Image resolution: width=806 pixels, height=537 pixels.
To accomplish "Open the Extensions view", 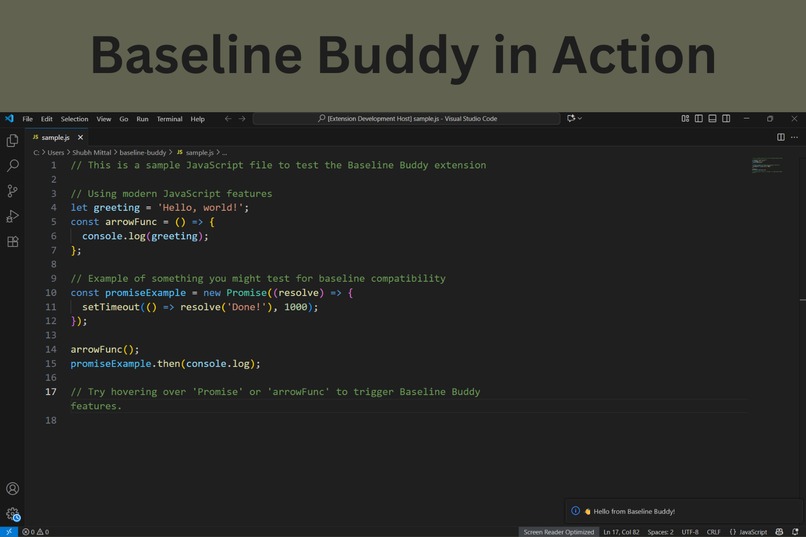I will pyautogui.click(x=12, y=242).
